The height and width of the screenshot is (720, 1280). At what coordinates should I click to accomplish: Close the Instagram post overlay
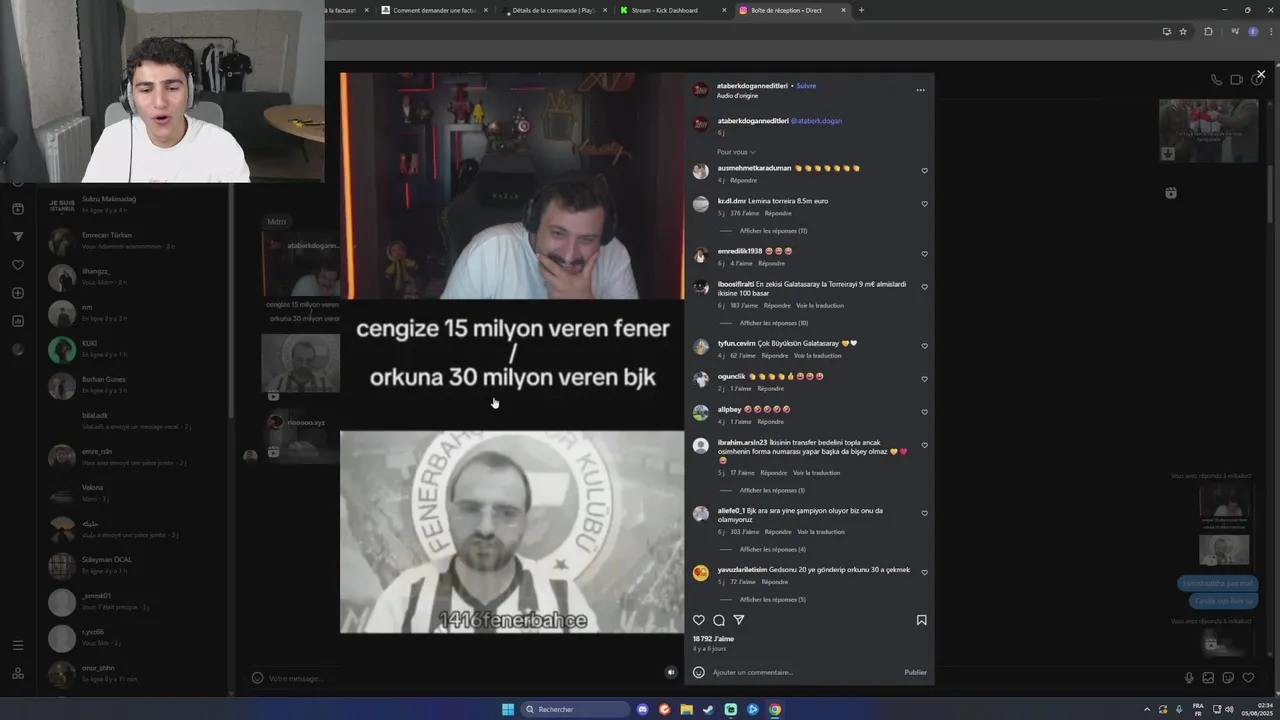pos(1261,74)
